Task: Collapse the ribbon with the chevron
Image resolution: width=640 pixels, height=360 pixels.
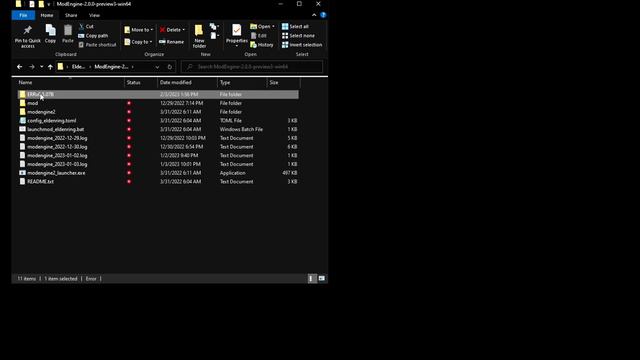Action: [x=314, y=15]
